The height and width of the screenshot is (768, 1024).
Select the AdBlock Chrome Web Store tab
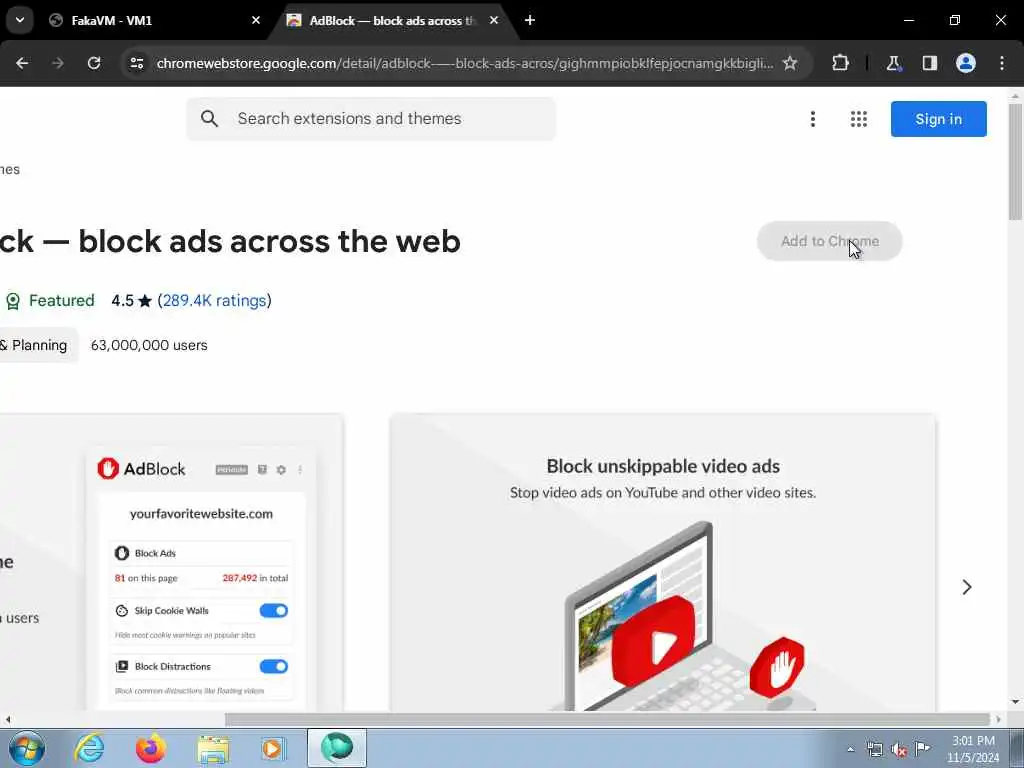click(392, 20)
